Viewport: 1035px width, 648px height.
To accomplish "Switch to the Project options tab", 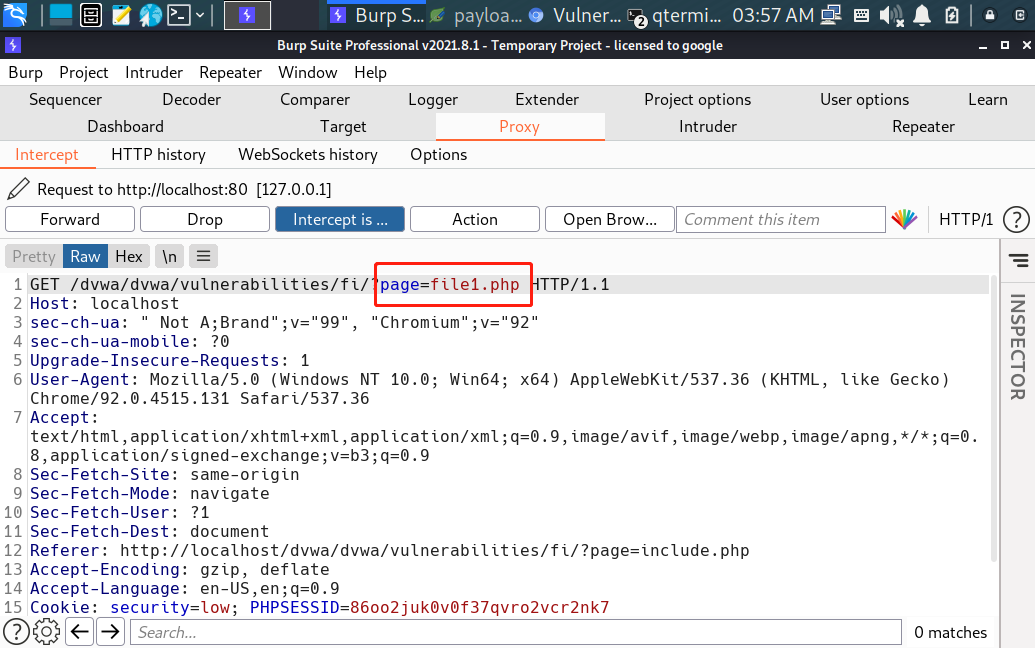I will click(x=698, y=100).
